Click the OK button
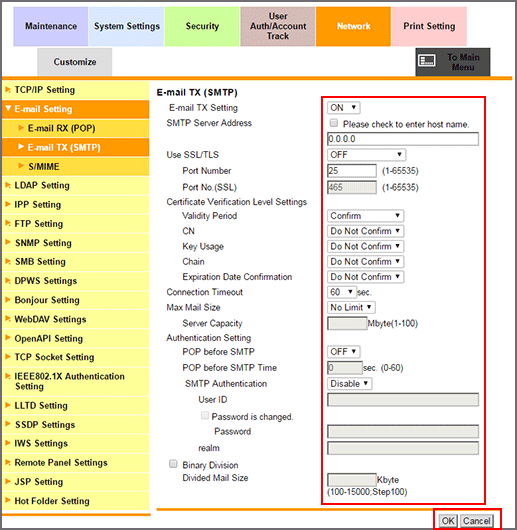Viewport: 517px width, 530px height. pos(448,521)
